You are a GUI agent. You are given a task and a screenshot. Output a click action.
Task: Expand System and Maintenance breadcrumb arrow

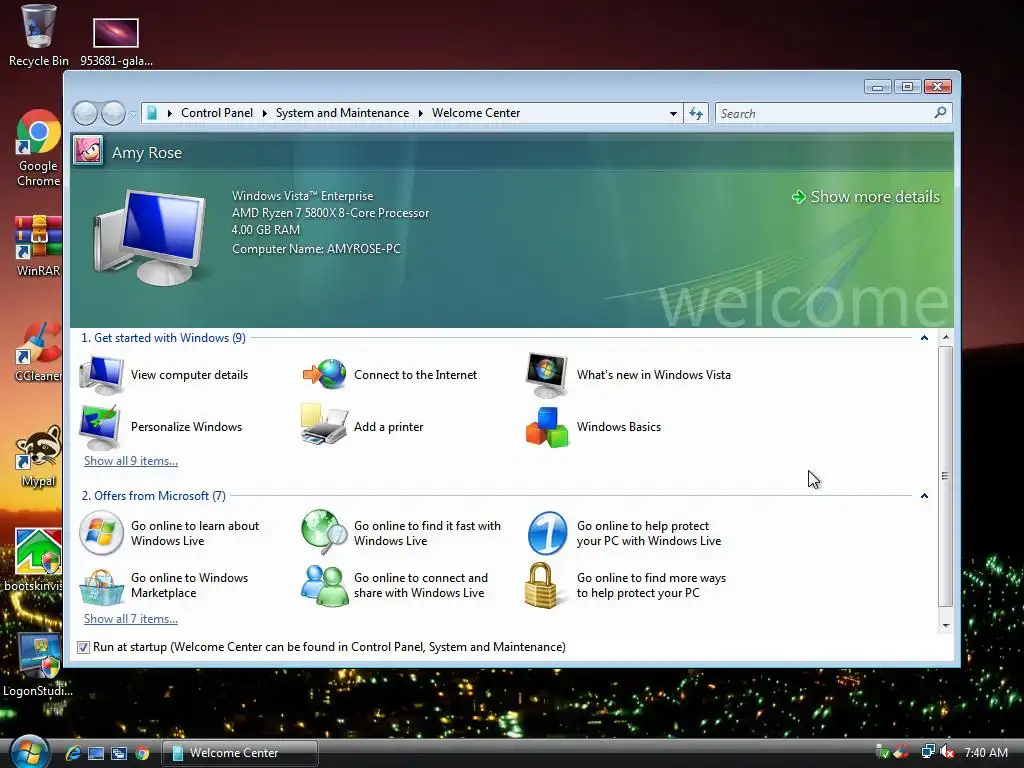click(x=421, y=114)
